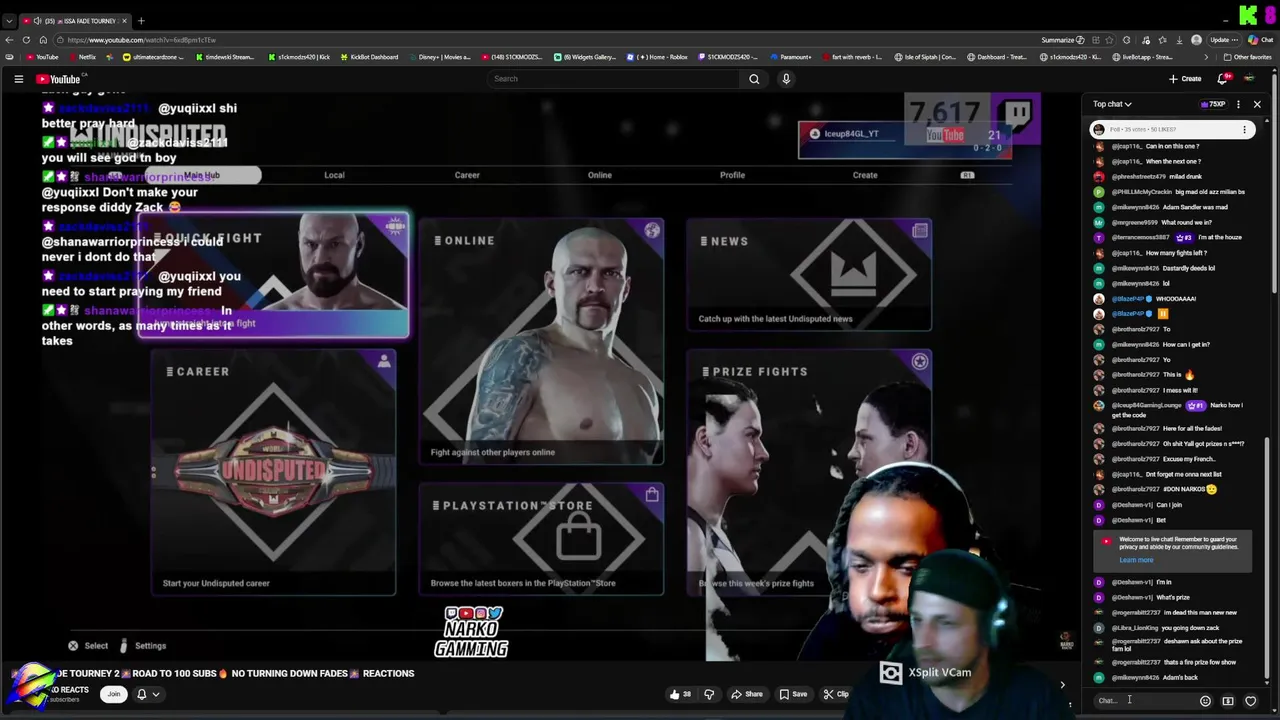Open the PlayStation Store tile

click(541, 540)
